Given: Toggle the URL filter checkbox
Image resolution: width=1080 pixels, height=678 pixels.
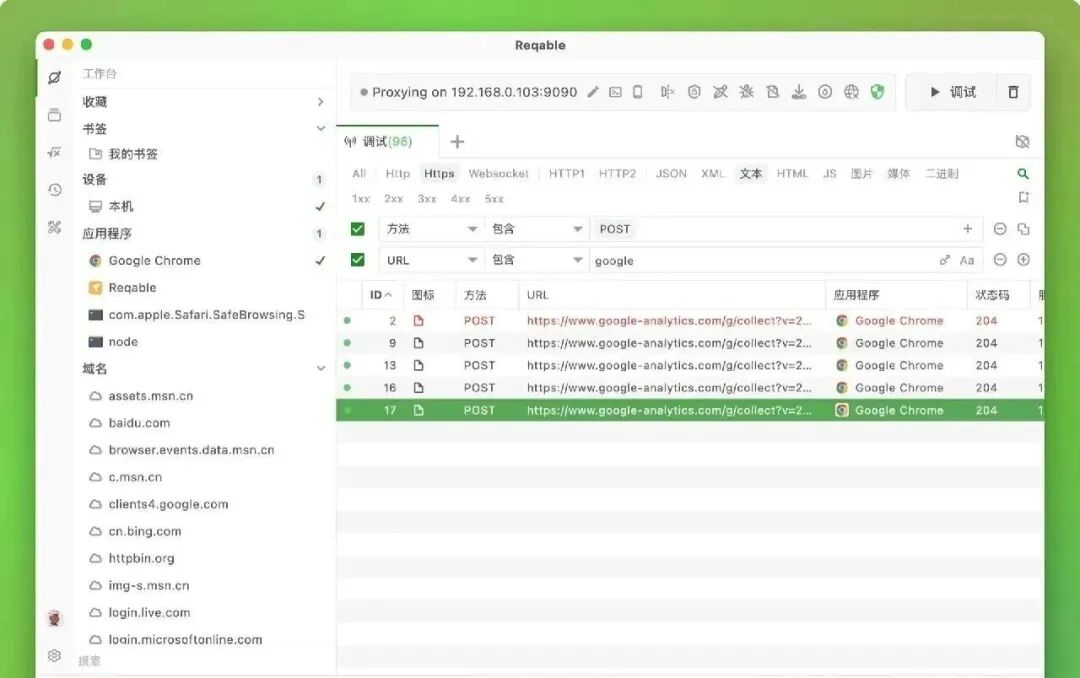Looking at the screenshot, I should pos(357,260).
